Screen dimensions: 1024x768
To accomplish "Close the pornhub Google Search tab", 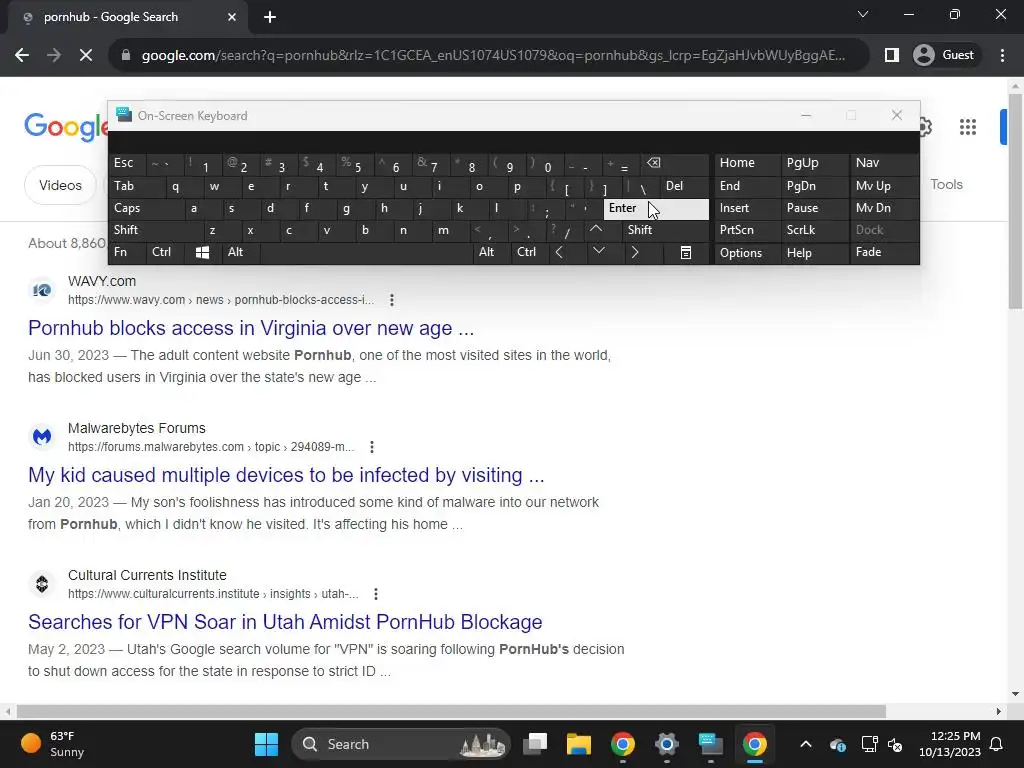I will coord(232,17).
